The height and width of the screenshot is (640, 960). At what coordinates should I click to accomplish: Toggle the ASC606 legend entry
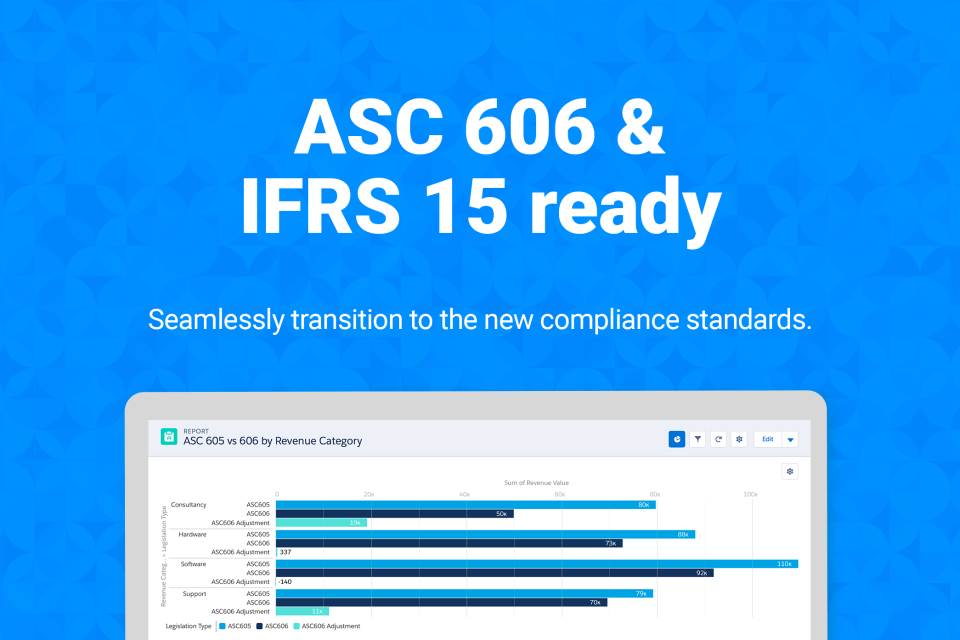(x=277, y=626)
